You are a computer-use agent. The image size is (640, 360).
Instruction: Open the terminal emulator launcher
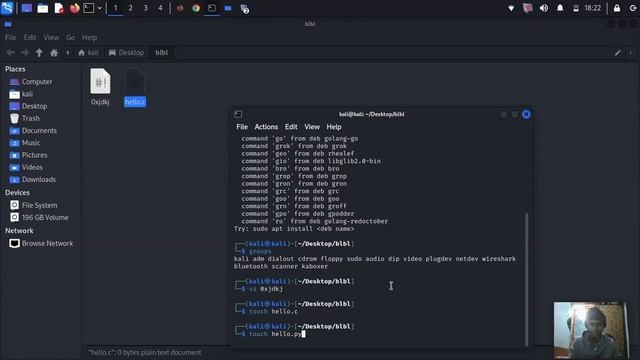(89, 8)
